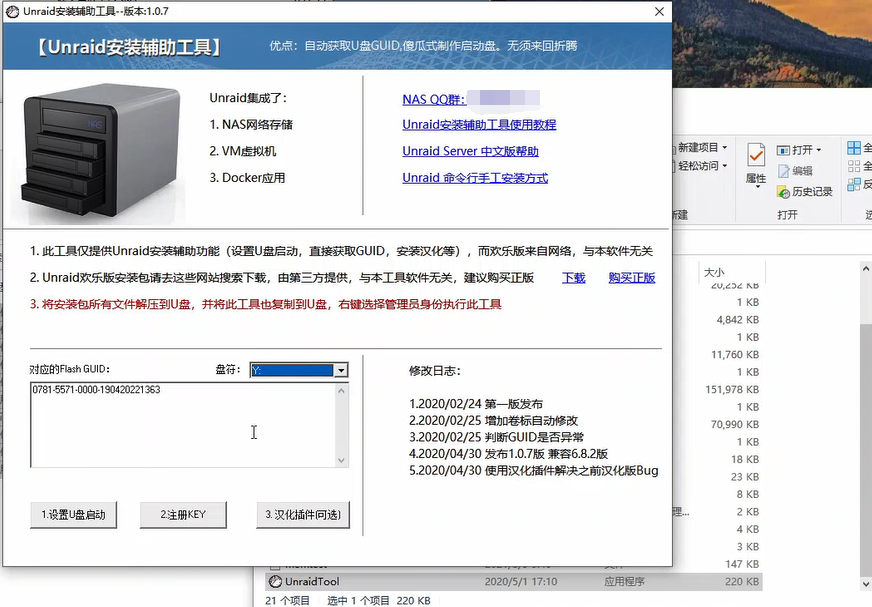Click the 编辑 (Edit) icon in the ribbon
This screenshot has width=872, height=607.
pos(790,170)
